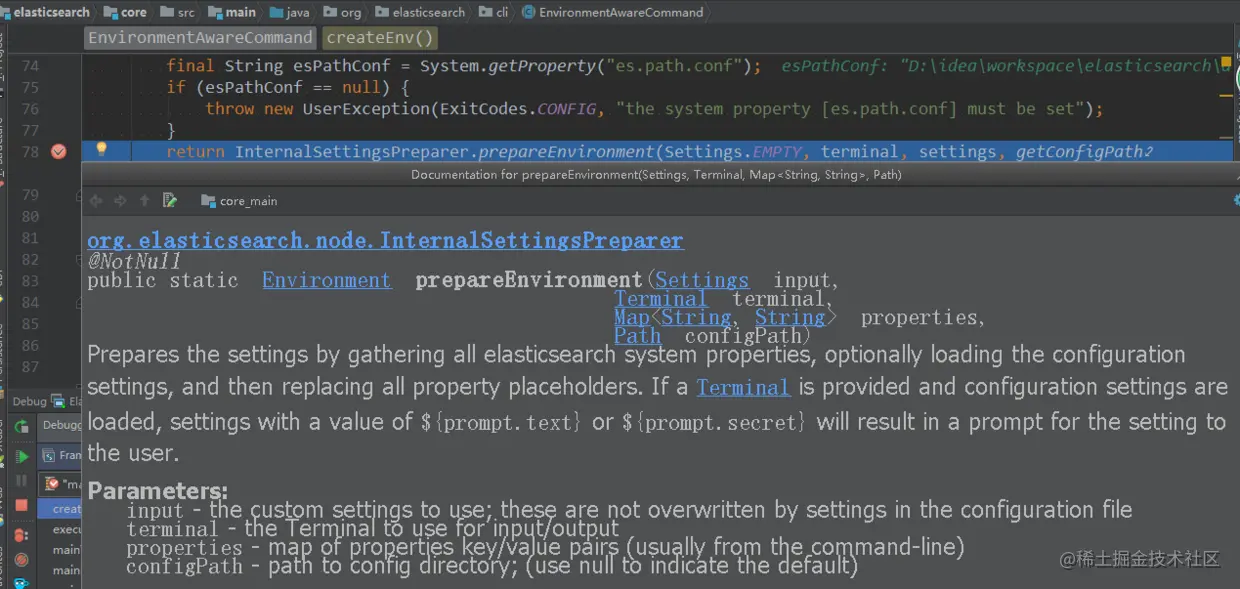The image size is (1240, 589).
Task: Click esPathConf inline debug value hint
Action: click(1005, 66)
